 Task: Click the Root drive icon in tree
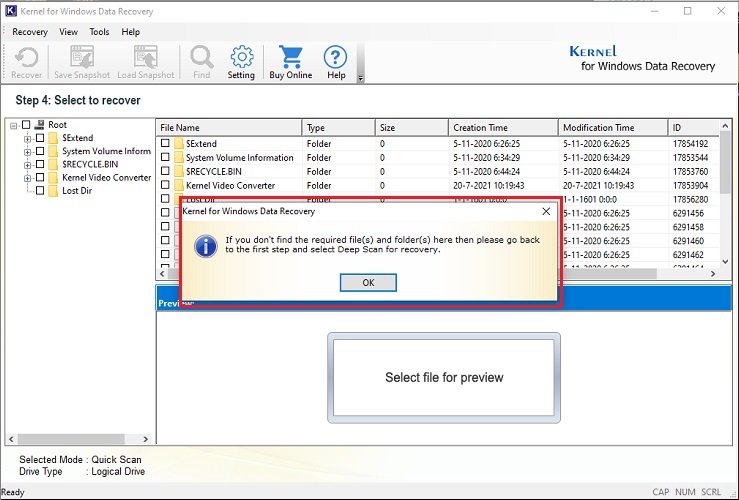[40, 124]
